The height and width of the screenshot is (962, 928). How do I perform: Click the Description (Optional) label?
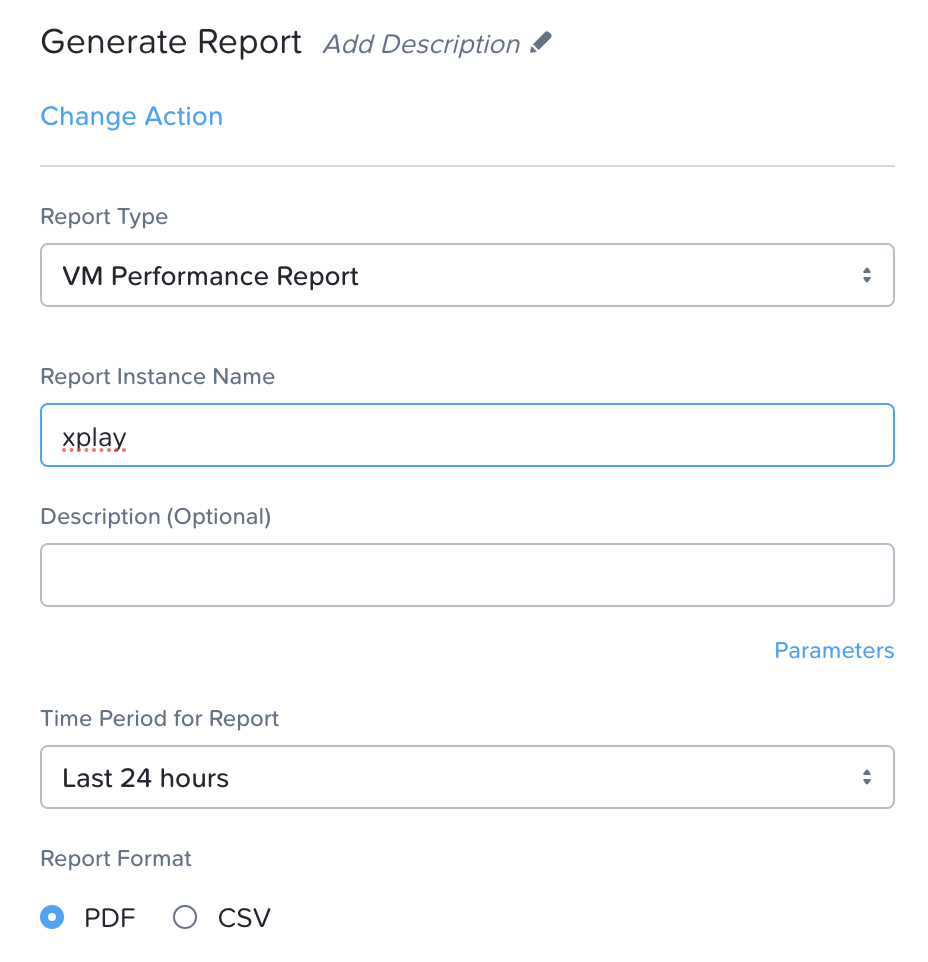coord(155,517)
